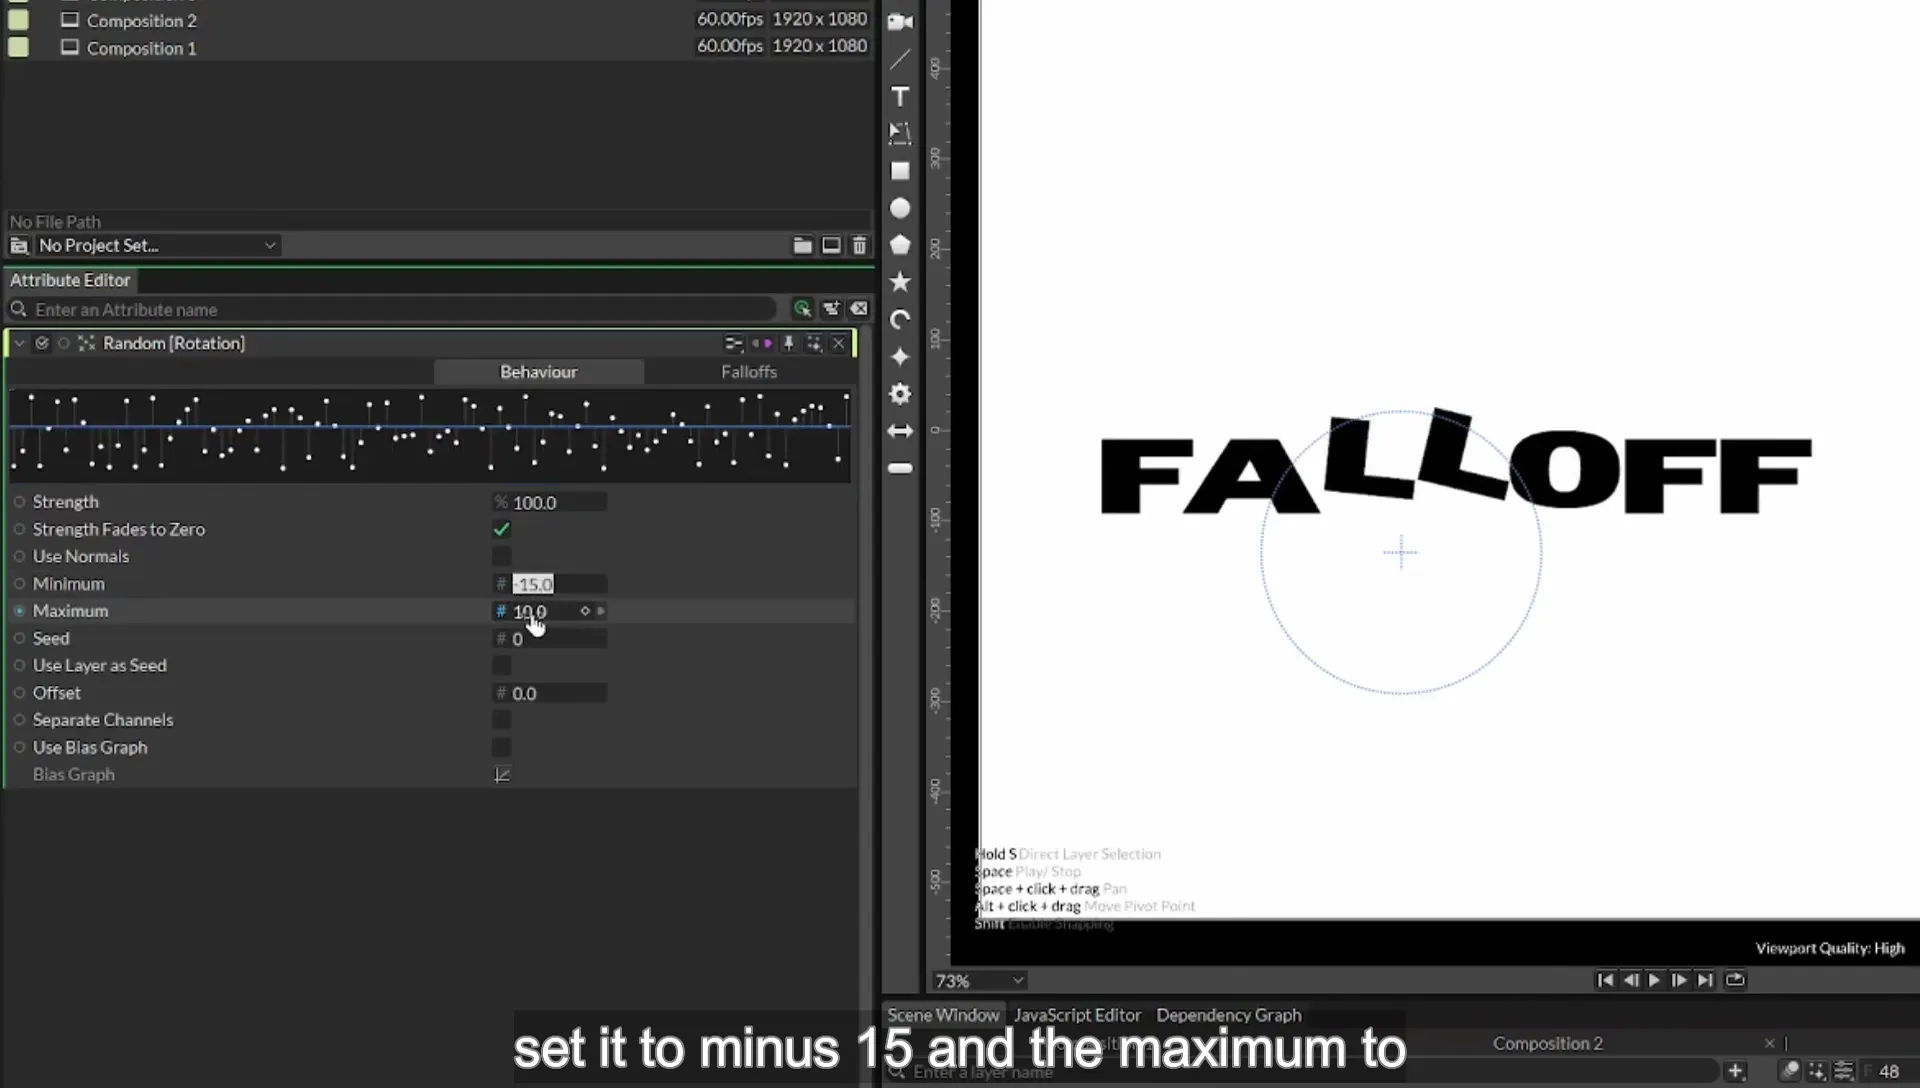Uncheck Strength Fades to Zero checkbox

coord(502,529)
